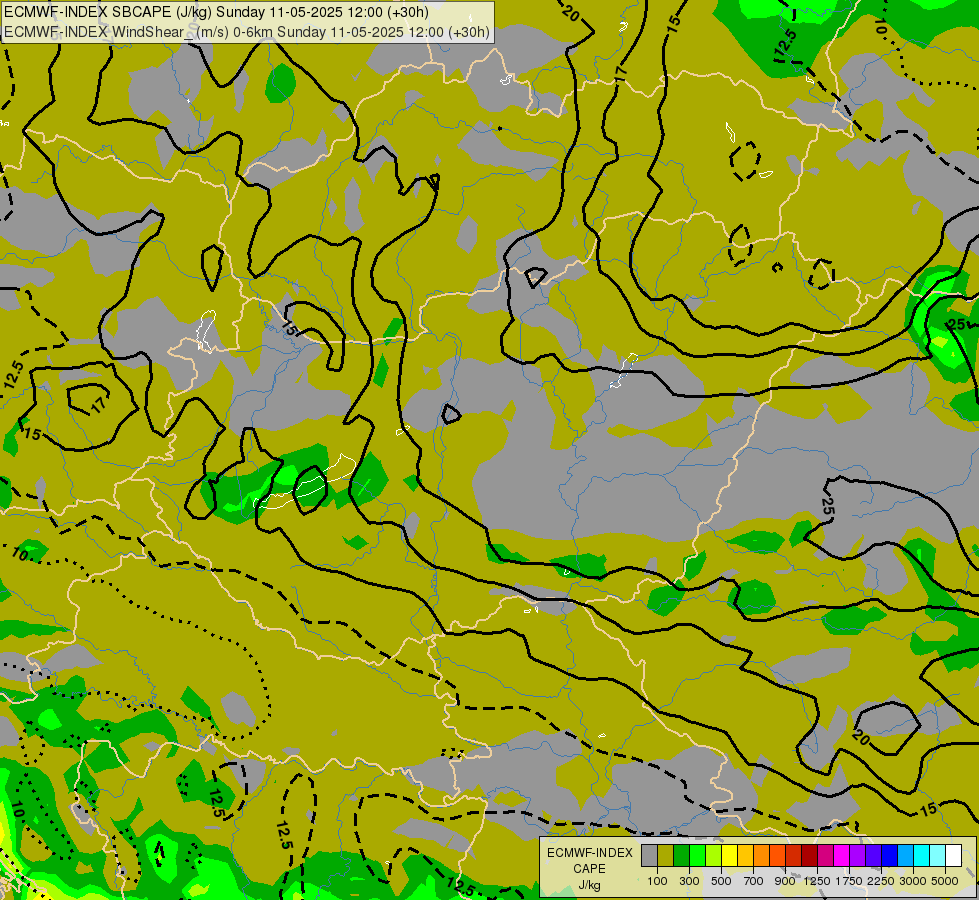Pick the lime yellow-green legend swatch
This screenshot has height=900, width=979.
714,855
